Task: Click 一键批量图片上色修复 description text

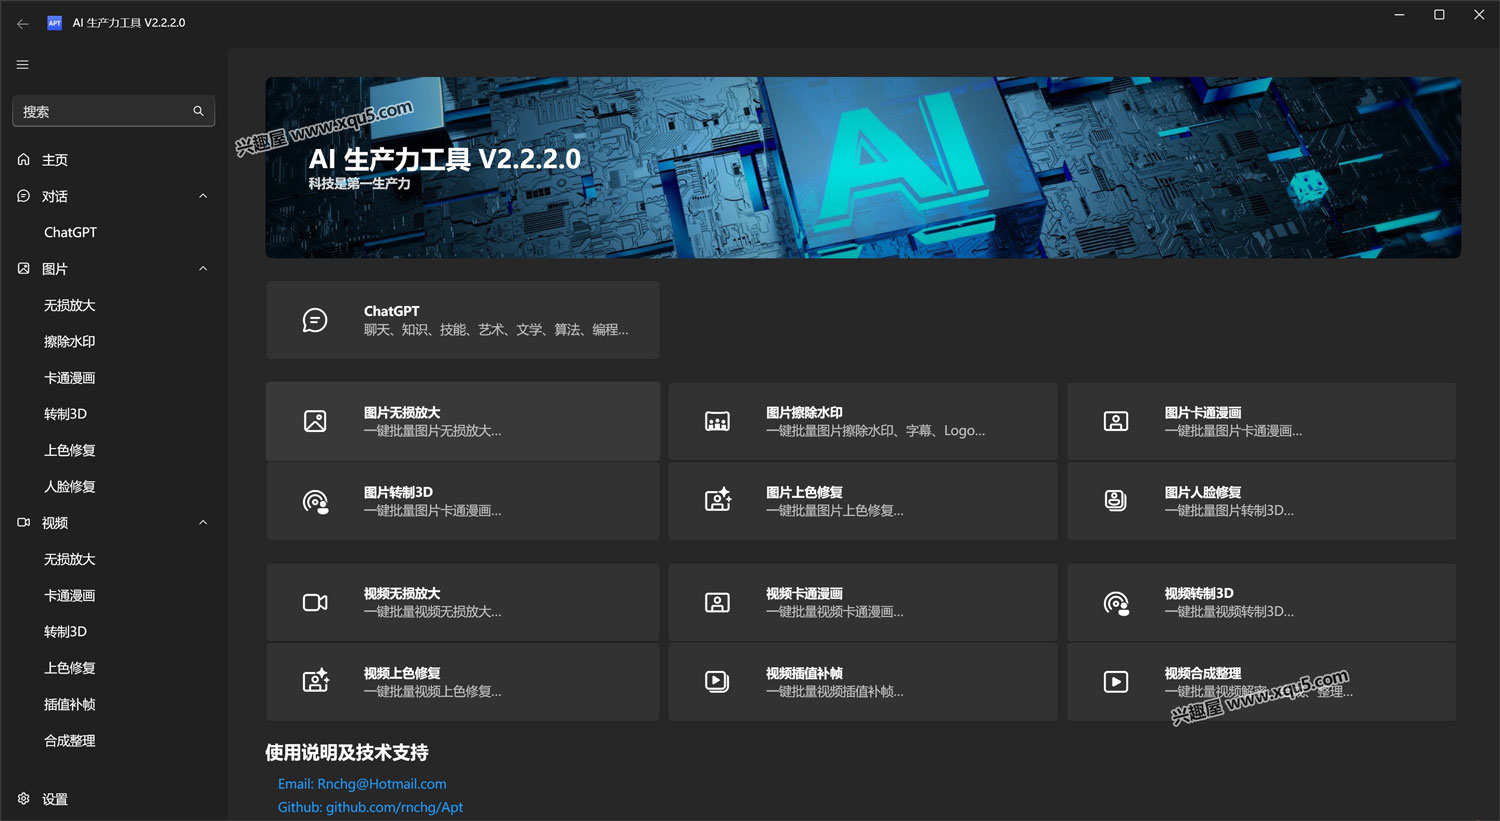Action: (835, 511)
